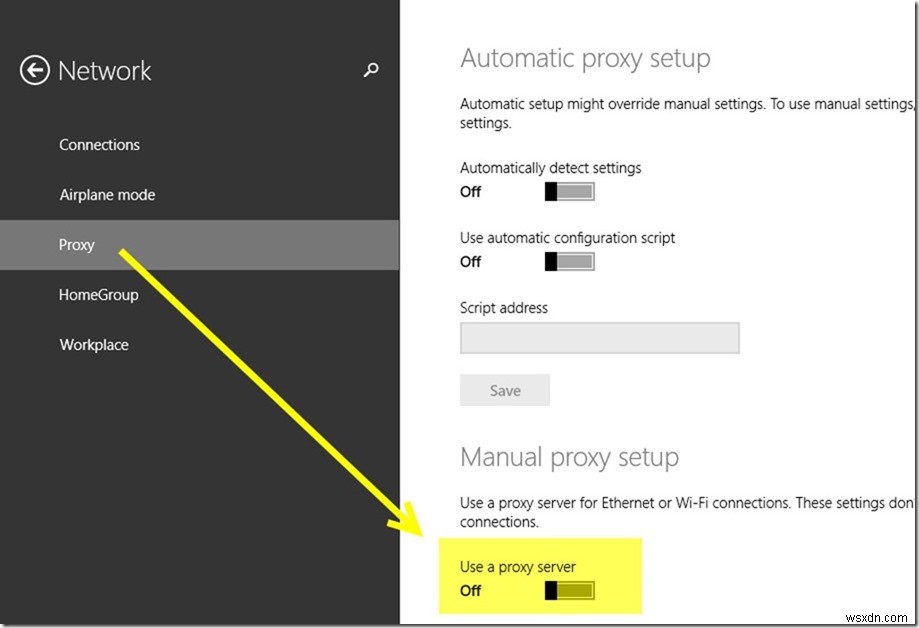This screenshot has width=919, height=628.
Task: Enable Use automatic configuration script
Action: click(569, 261)
